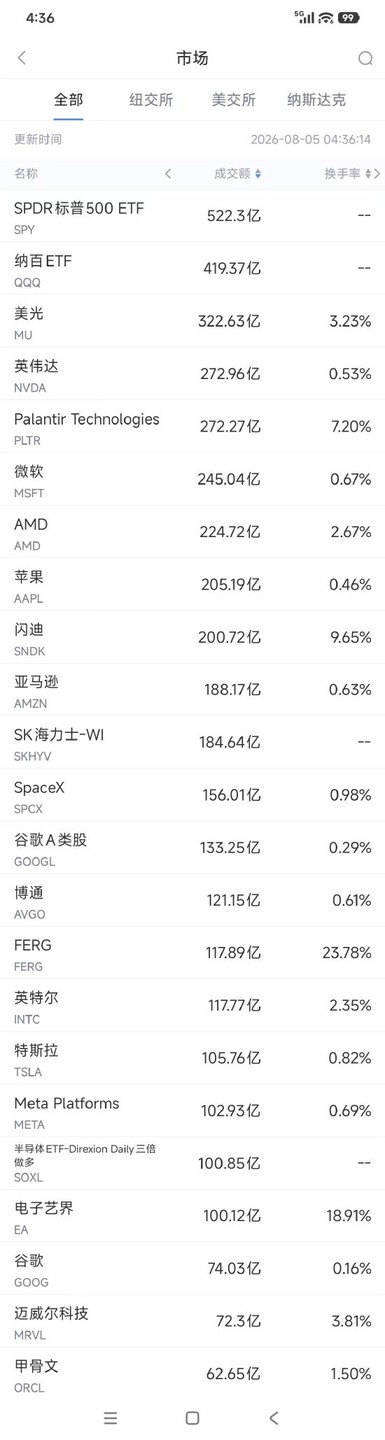Open the 特斯拉 TSLA stock row

tap(192, 1058)
